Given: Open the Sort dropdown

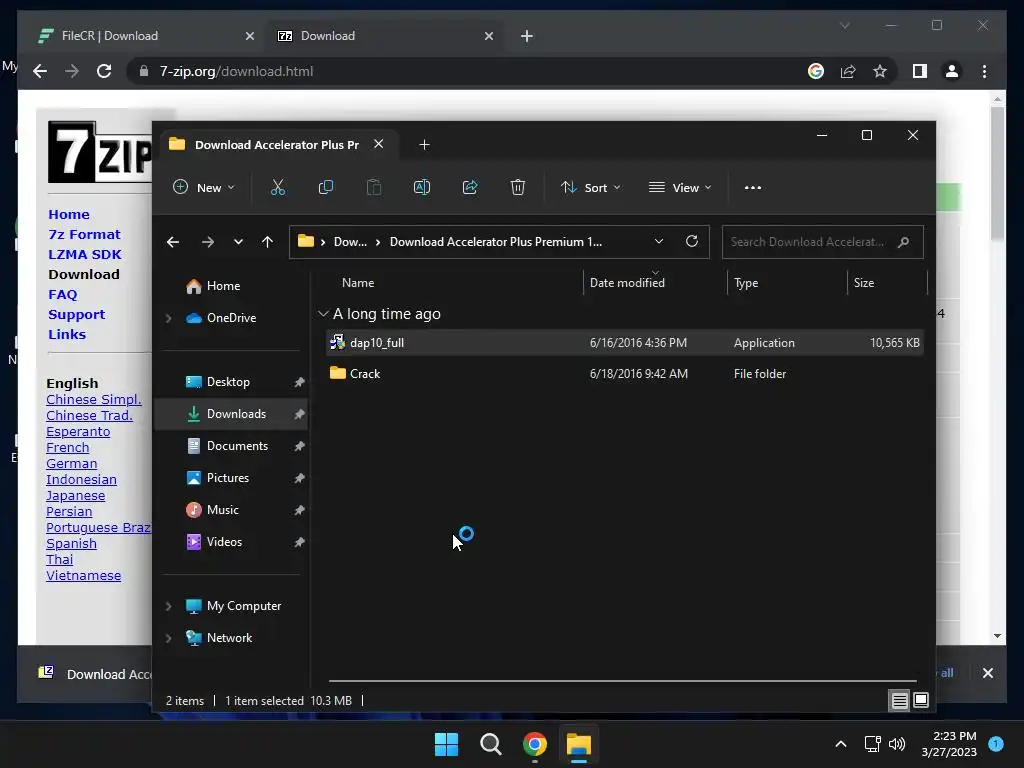Looking at the screenshot, I should pyautogui.click(x=591, y=187).
